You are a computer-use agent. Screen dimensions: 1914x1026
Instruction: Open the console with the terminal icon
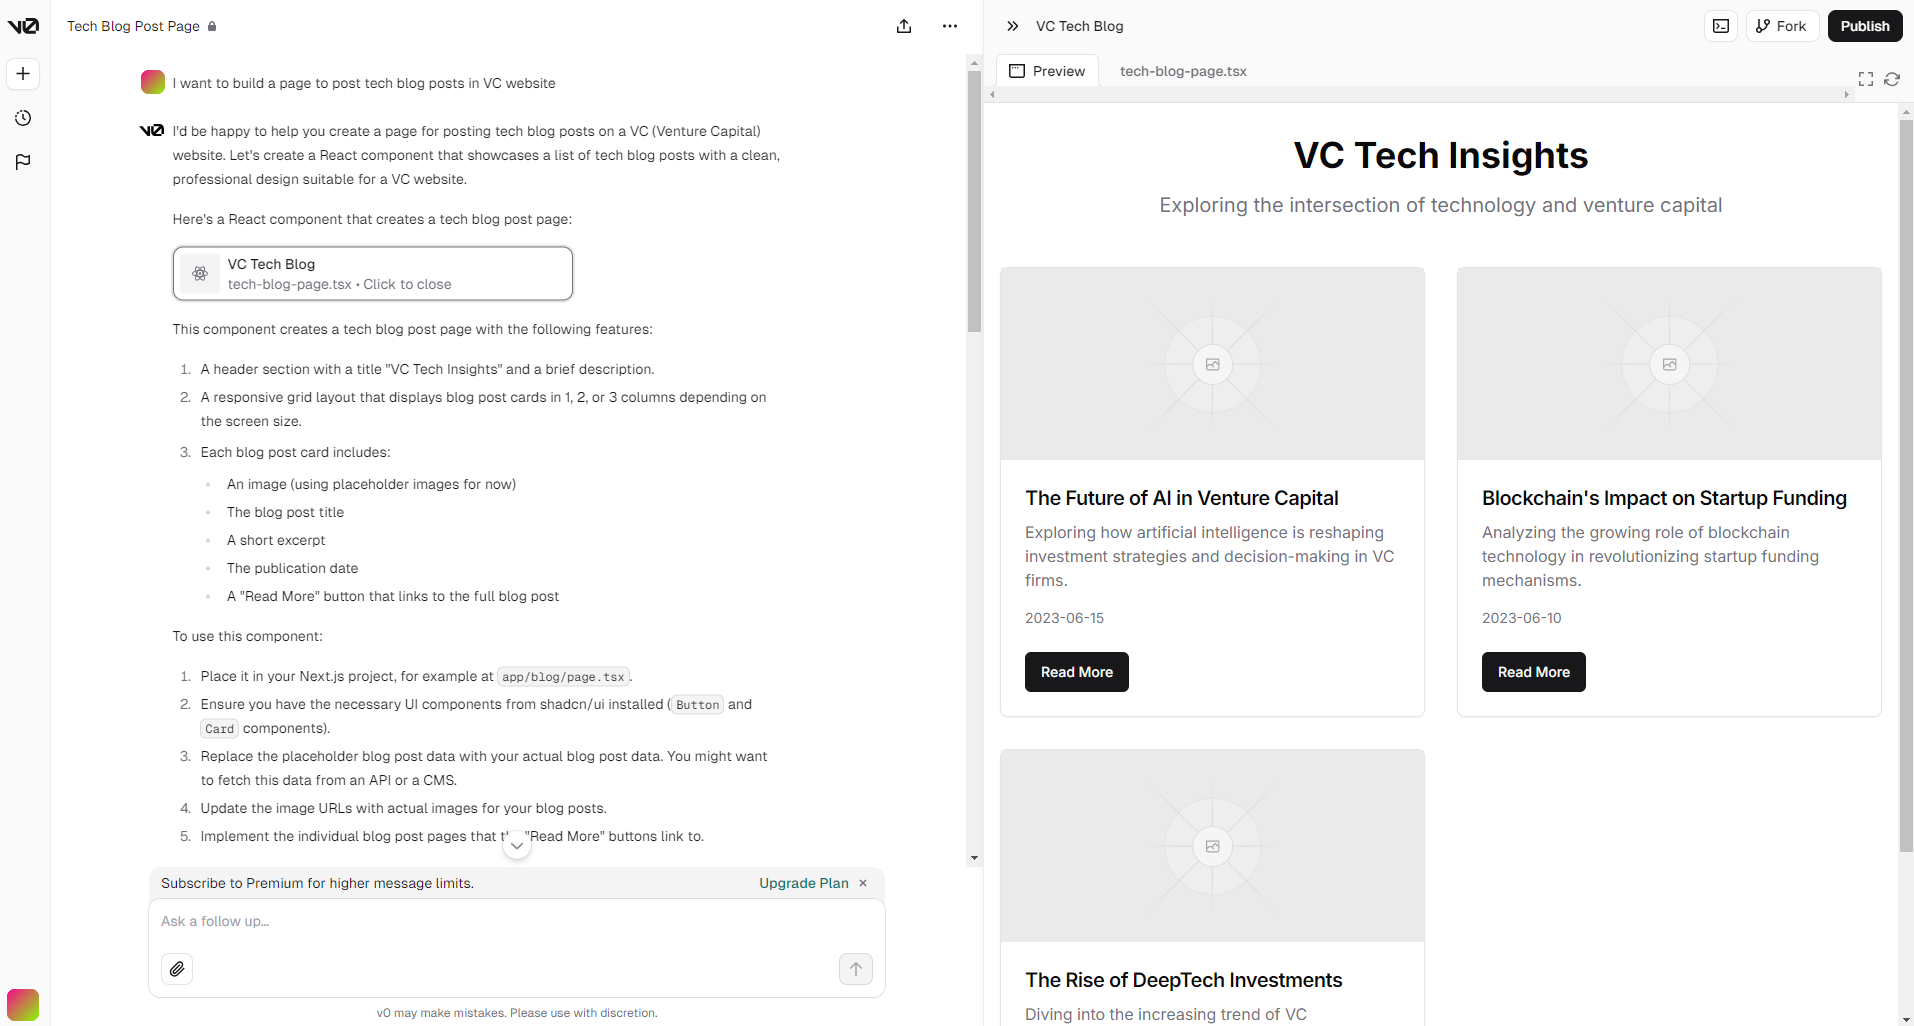tap(1720, 26)
